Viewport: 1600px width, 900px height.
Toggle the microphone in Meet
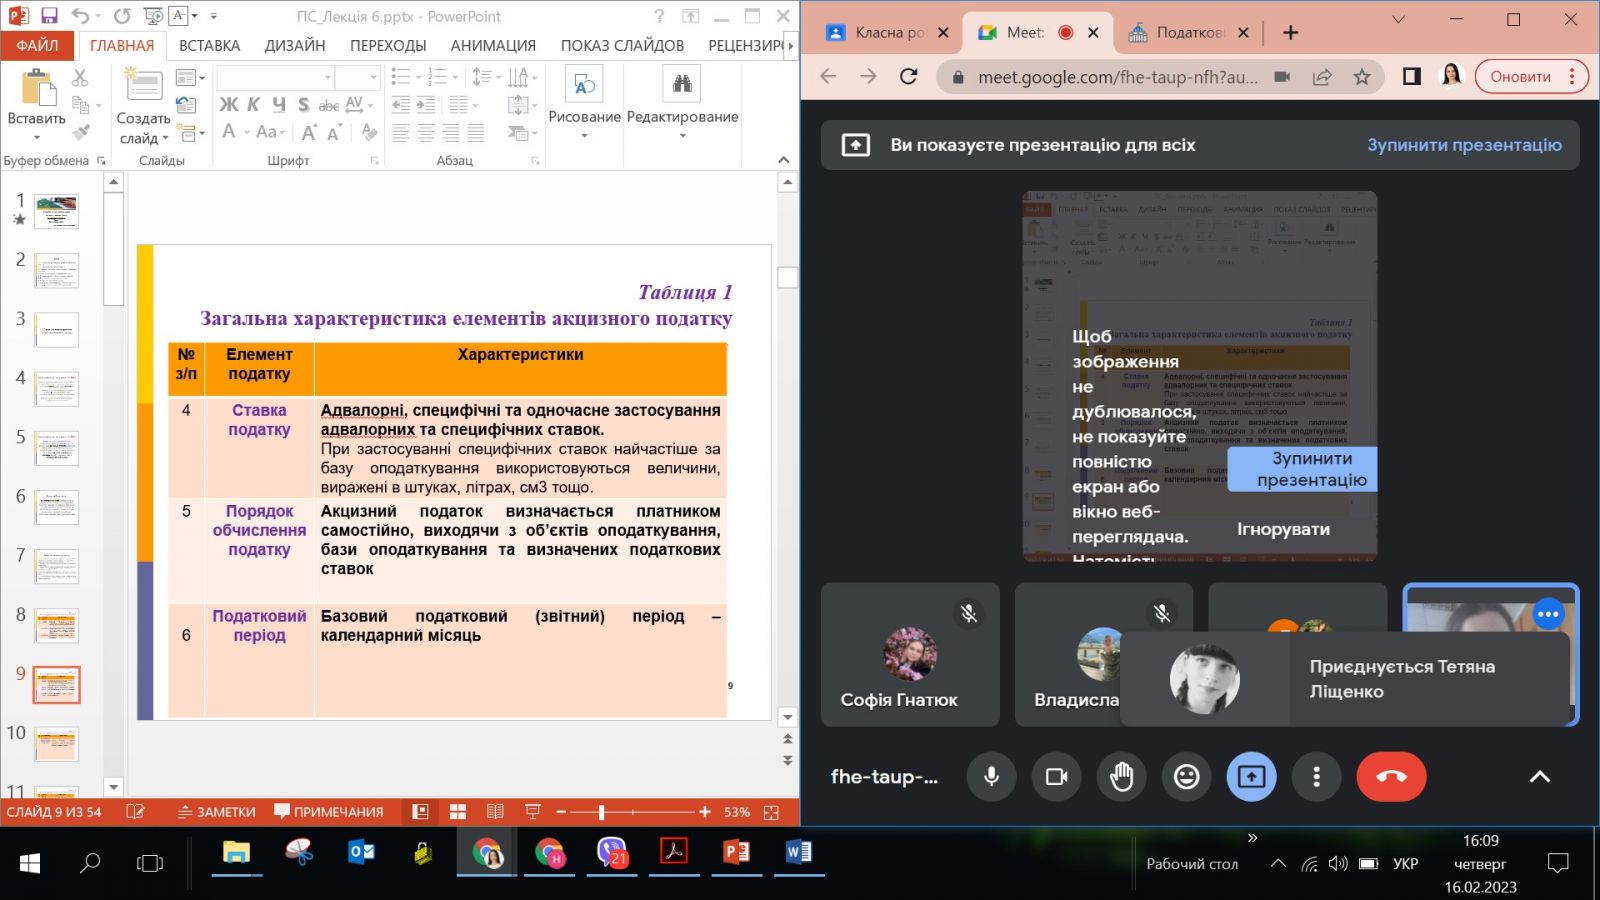tap(991, 777)
